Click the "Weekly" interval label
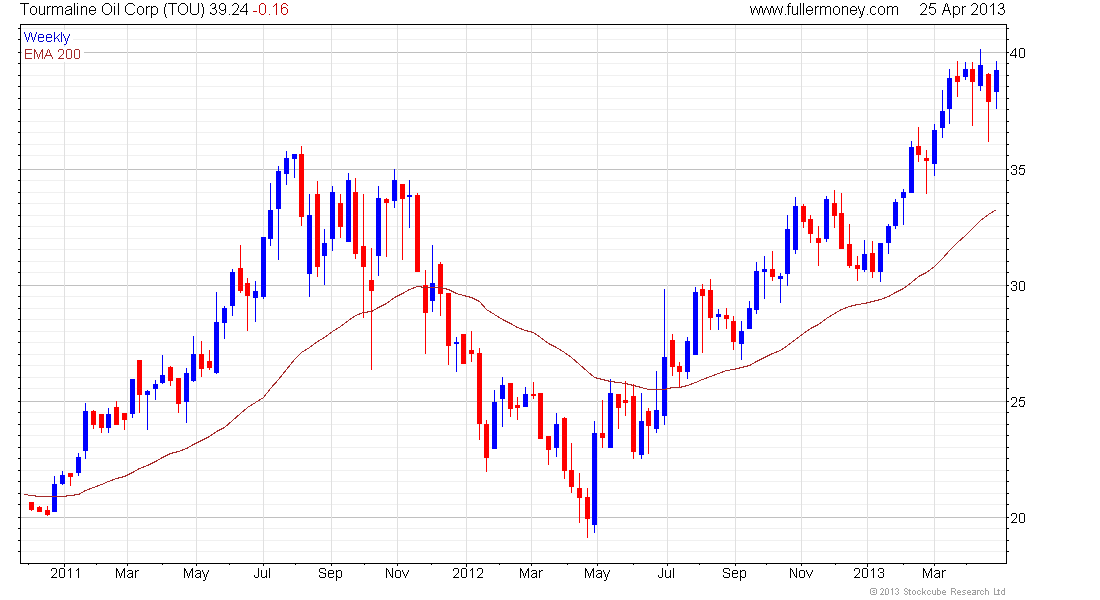 tap(47, 37)
